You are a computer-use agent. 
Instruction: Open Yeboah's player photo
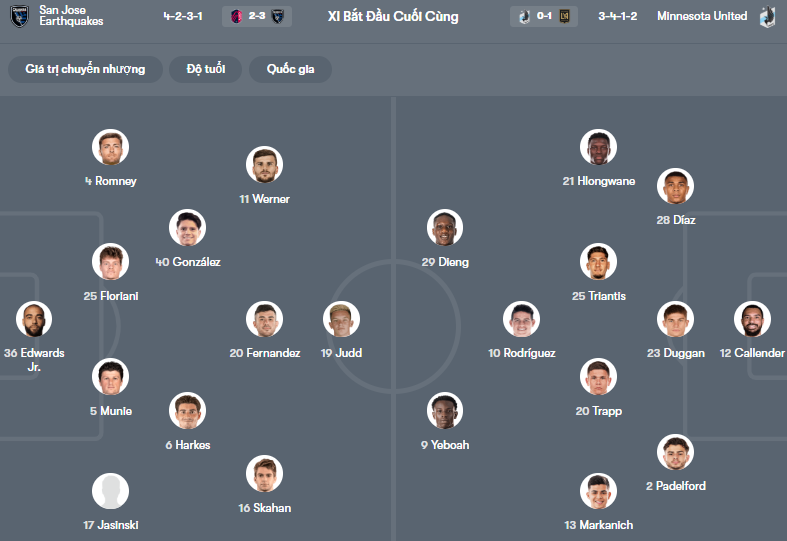pos(444,411)
